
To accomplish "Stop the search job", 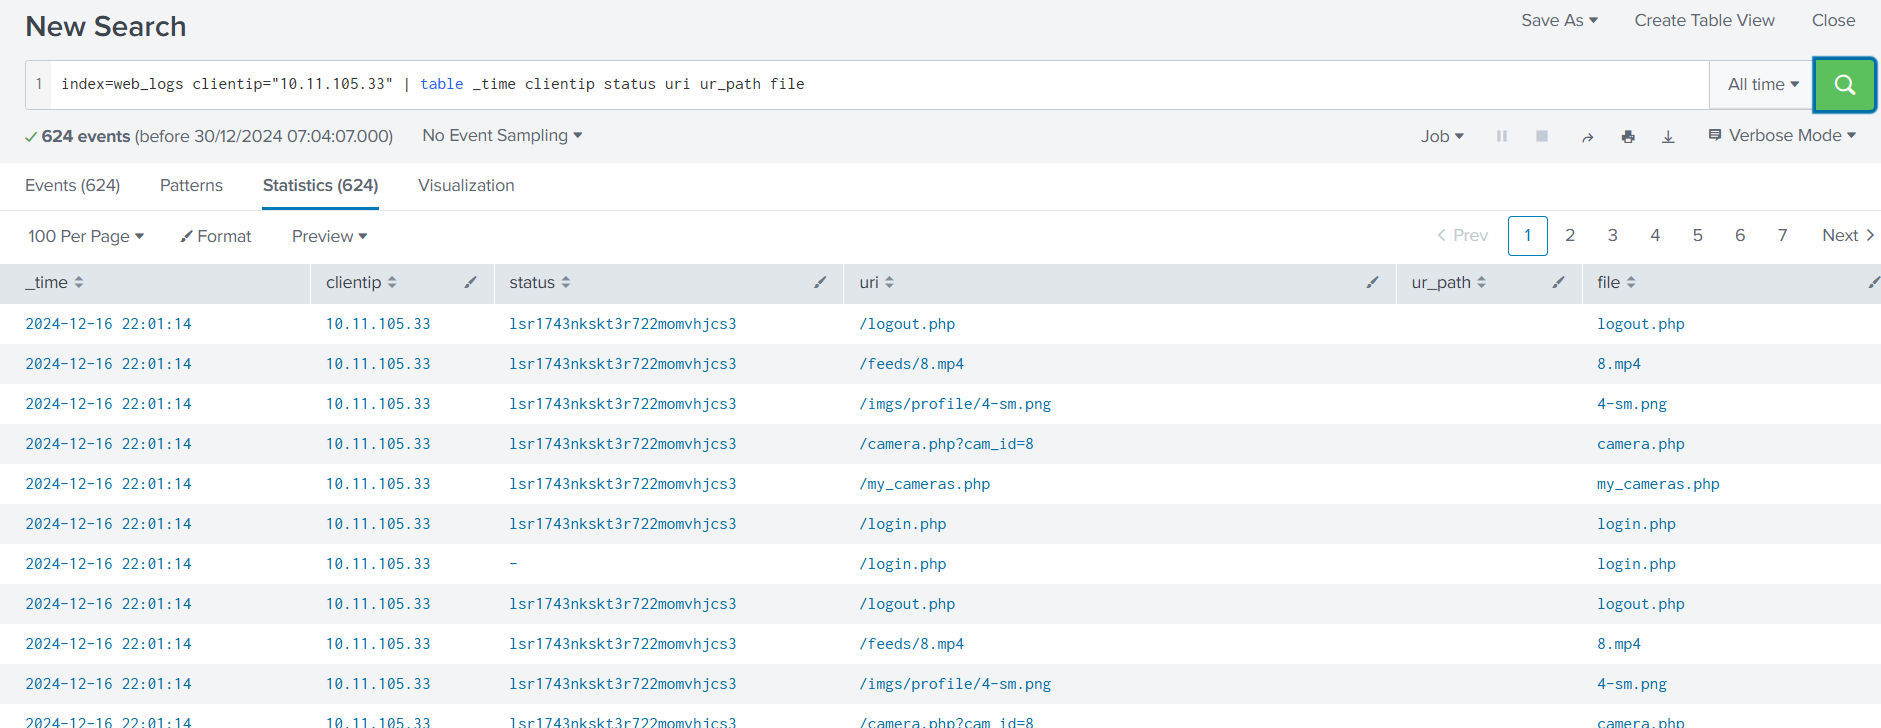I will pyautogui.click(x=1541, y=136).
